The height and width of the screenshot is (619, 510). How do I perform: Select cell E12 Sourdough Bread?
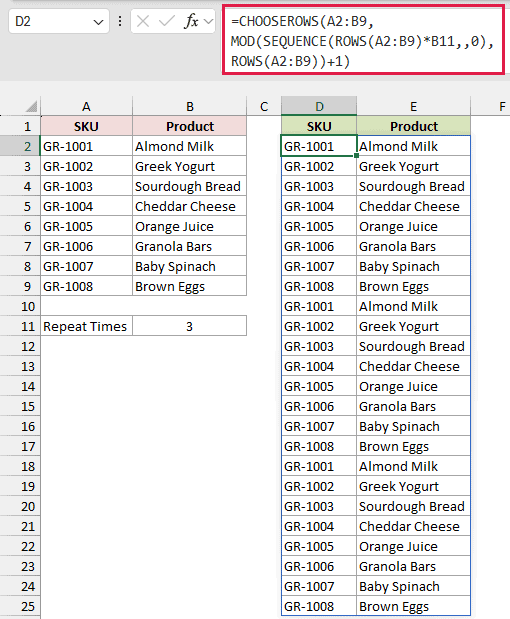pyautogui.click(x=413, y=347)
